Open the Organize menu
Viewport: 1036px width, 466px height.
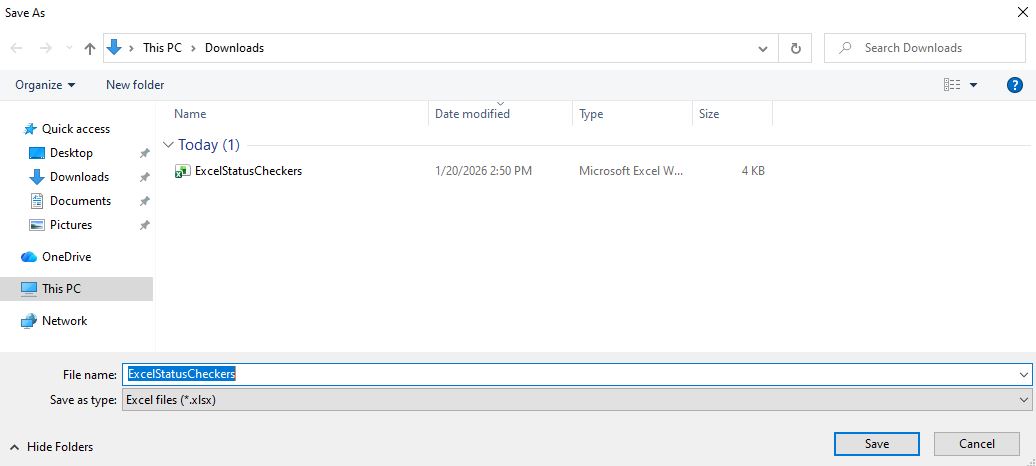point(45,85)
